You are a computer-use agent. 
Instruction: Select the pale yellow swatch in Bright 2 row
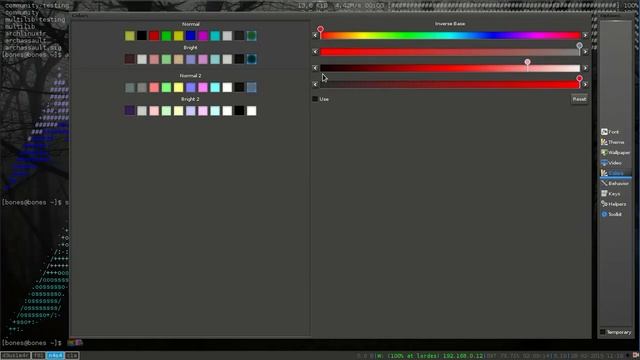pos(178,111)
